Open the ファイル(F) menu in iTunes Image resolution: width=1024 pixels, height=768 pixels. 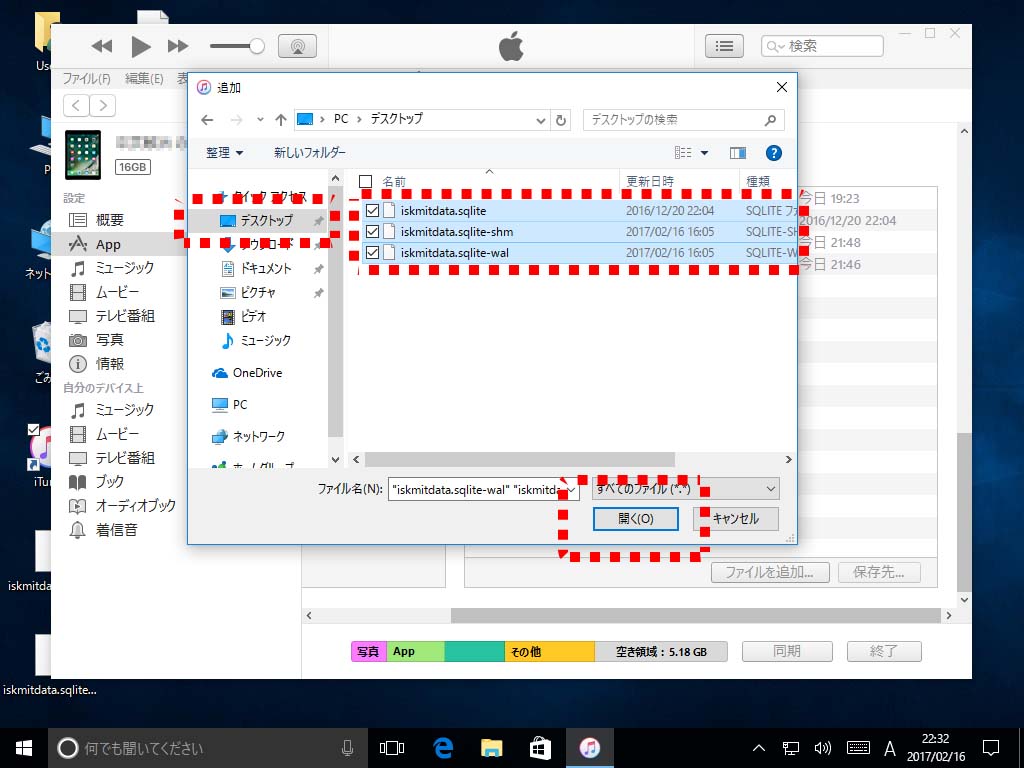(x=86, y=79)
